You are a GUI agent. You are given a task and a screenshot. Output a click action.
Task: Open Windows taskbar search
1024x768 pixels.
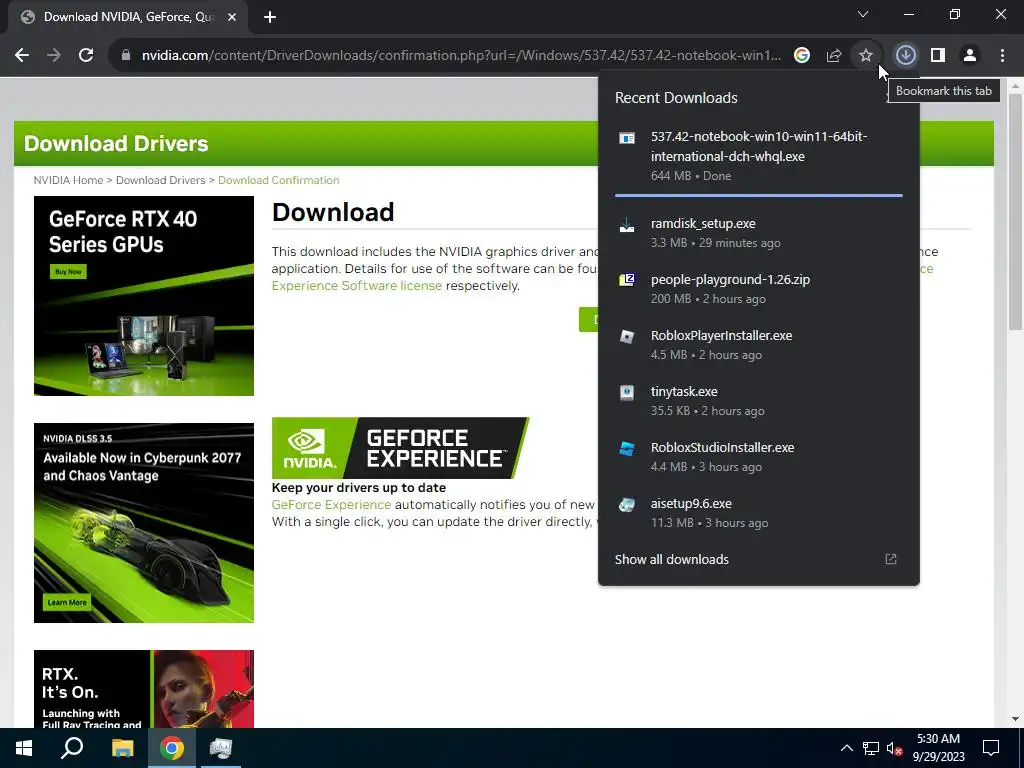(72, 748)
